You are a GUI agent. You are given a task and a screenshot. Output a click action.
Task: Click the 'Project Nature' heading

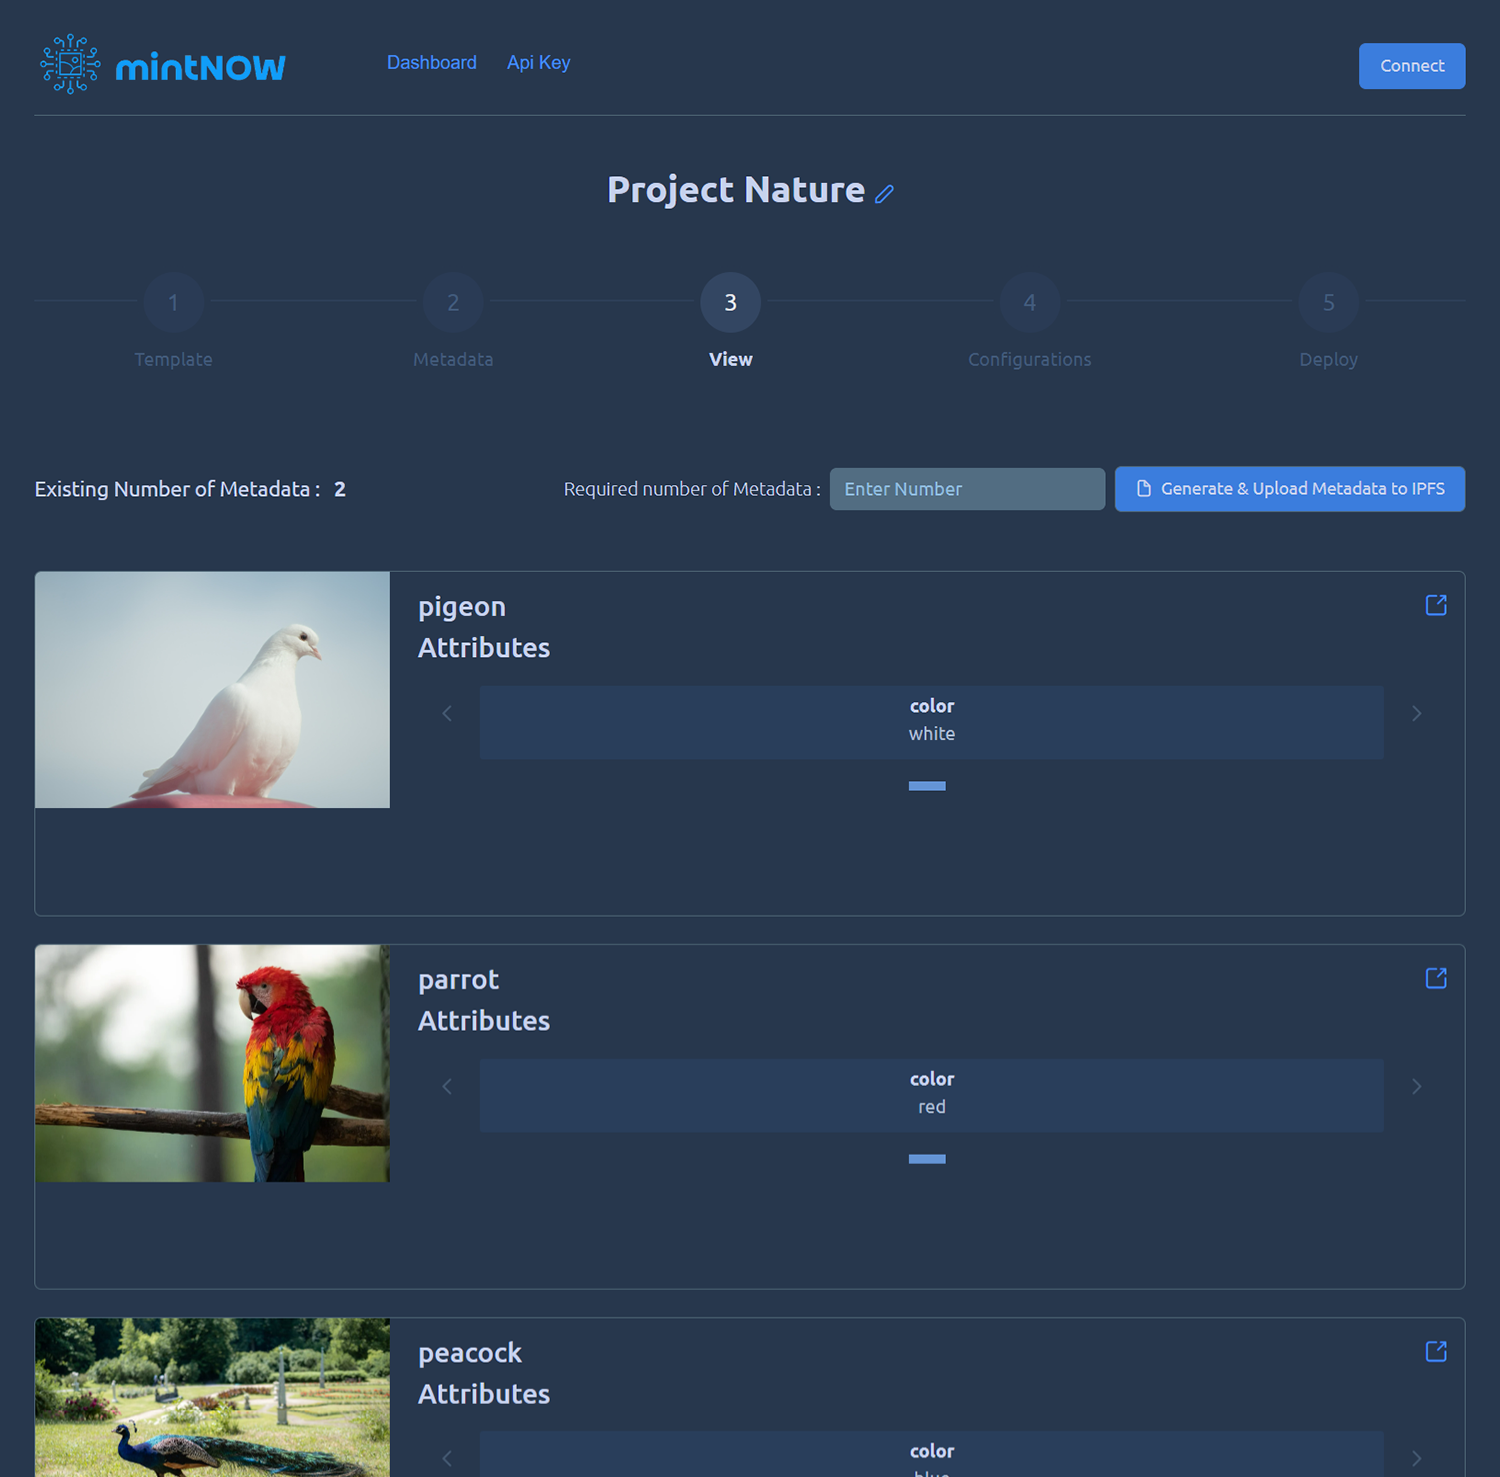click(x=736, y=190)
